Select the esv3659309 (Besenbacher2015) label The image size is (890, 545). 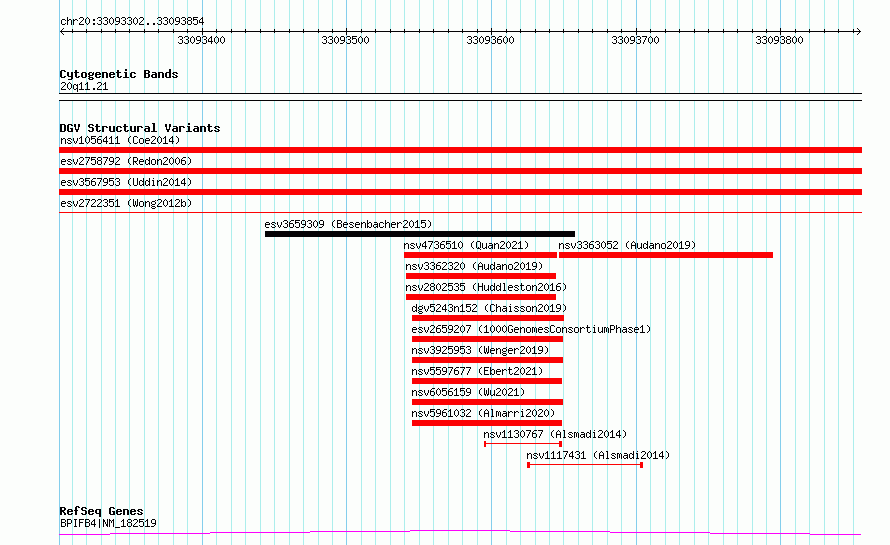[348, 224]
